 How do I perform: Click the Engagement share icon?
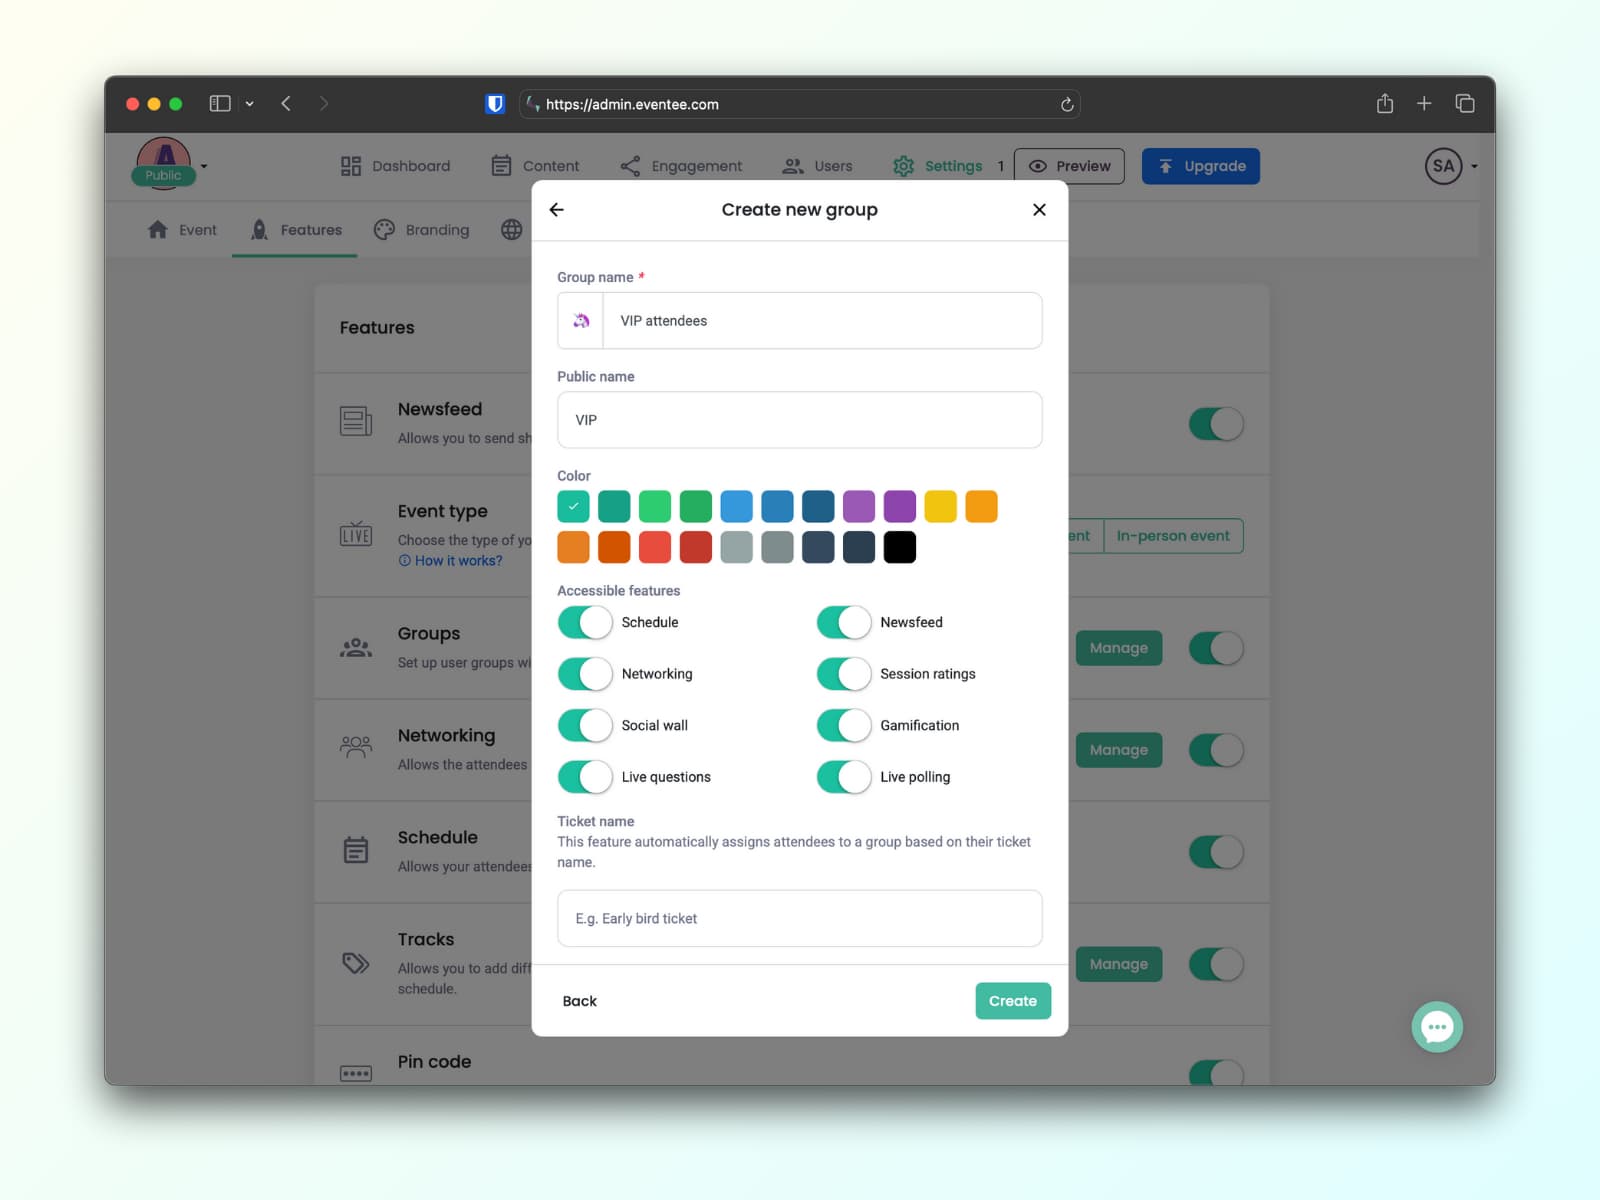[x=630, y=166]
